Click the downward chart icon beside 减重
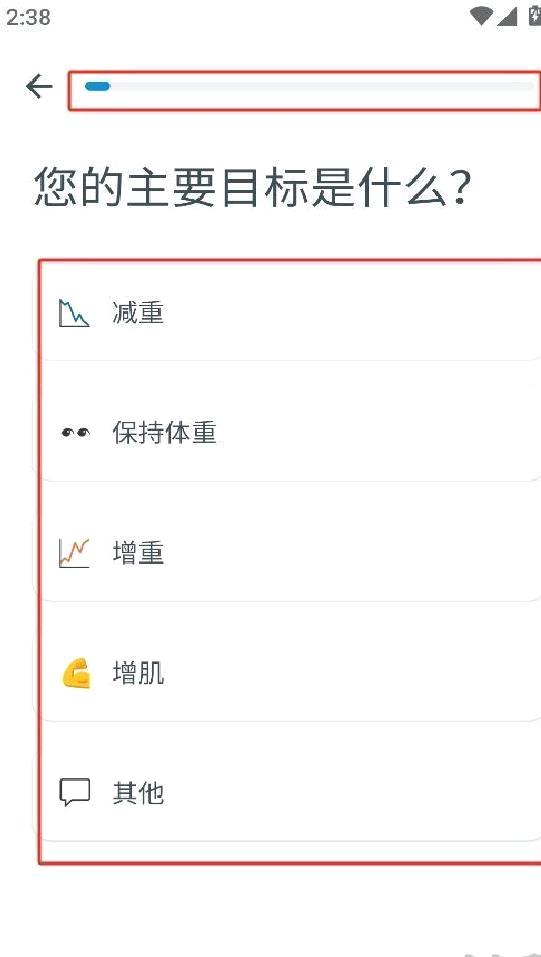Screen dimensions: 541x957 [74, 313]
